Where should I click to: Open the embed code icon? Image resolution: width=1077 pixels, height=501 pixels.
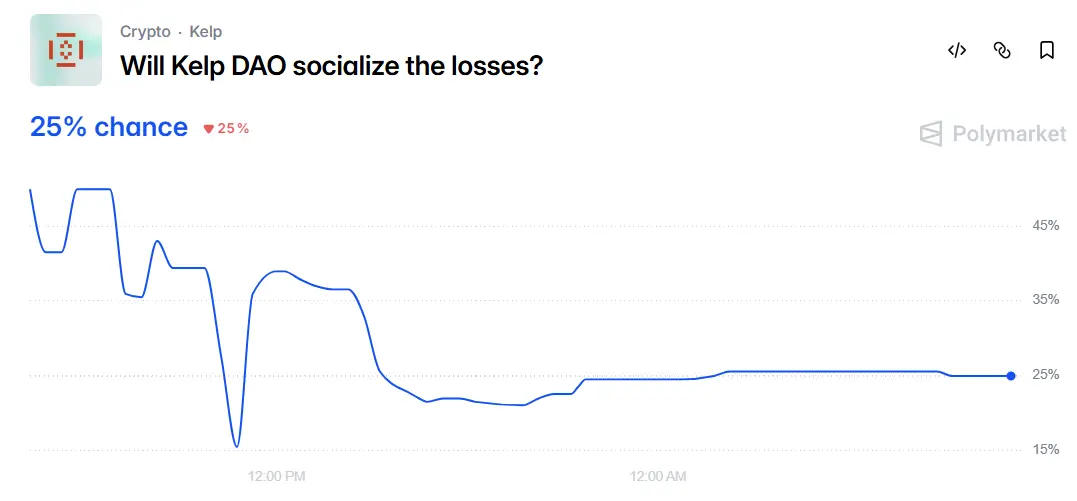pyautogui.click(x=957, y=51)
